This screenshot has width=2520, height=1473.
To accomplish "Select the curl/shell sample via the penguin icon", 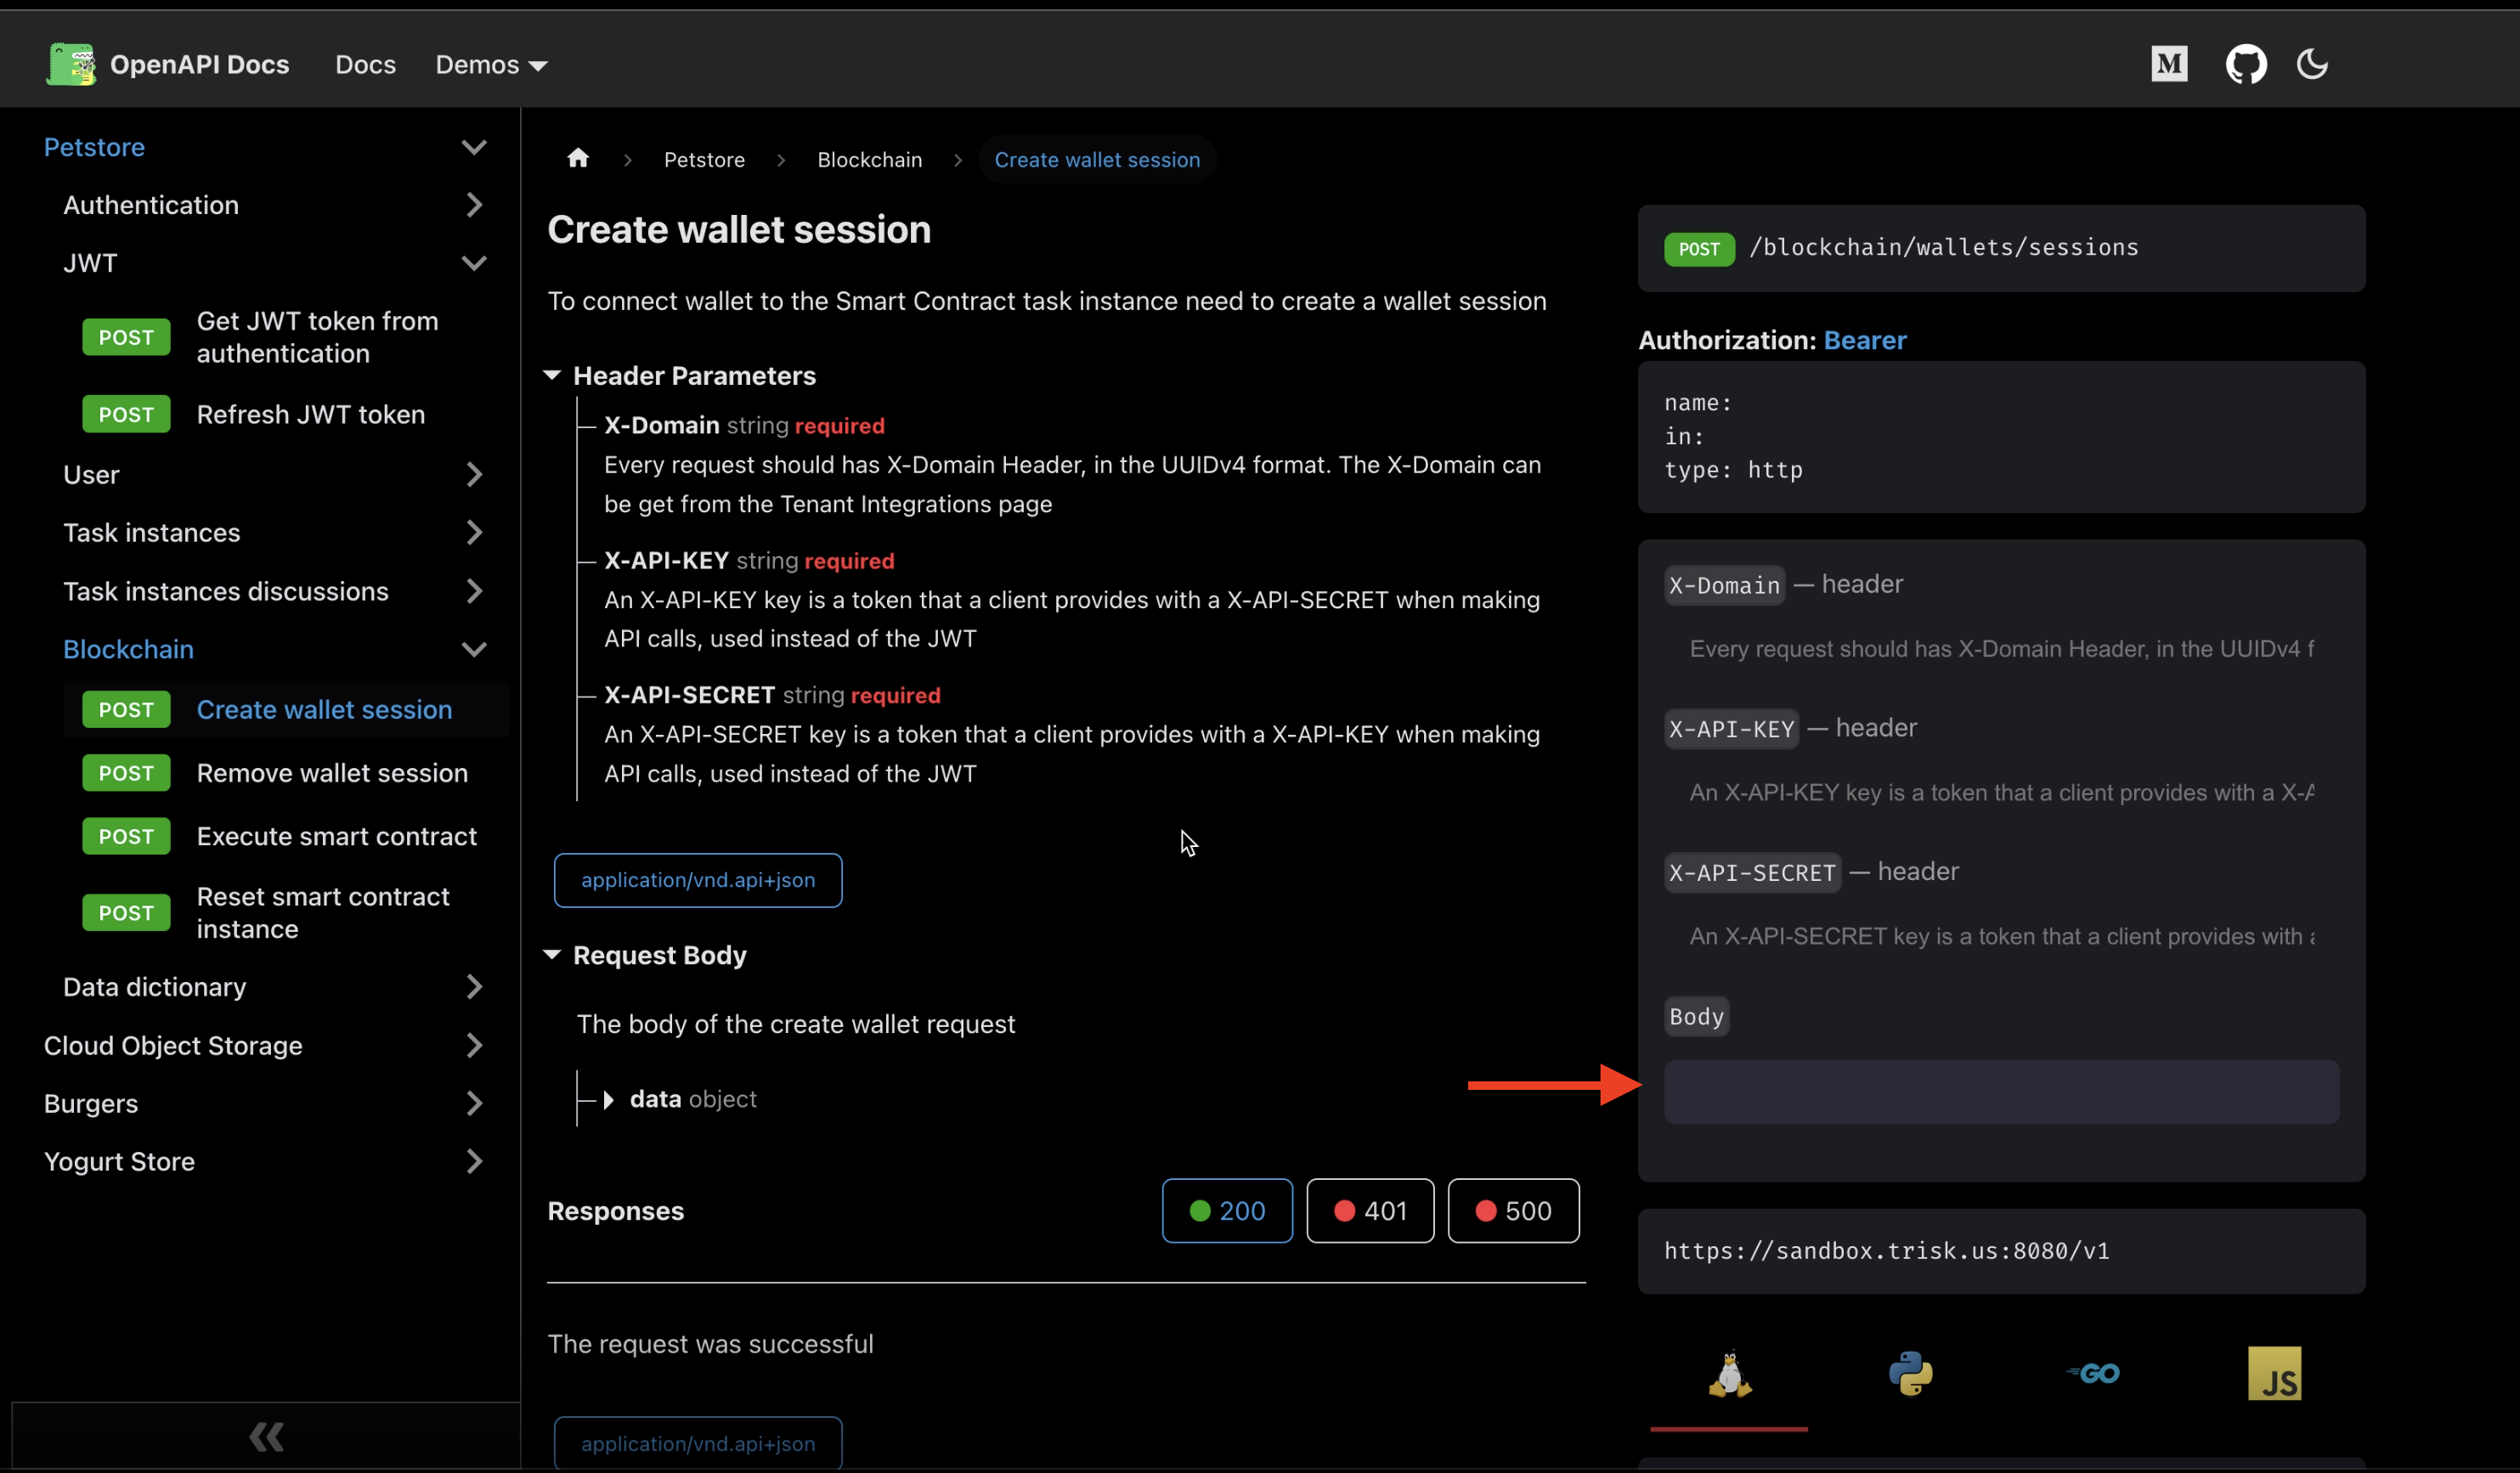I will (x=1729, y=1373).
